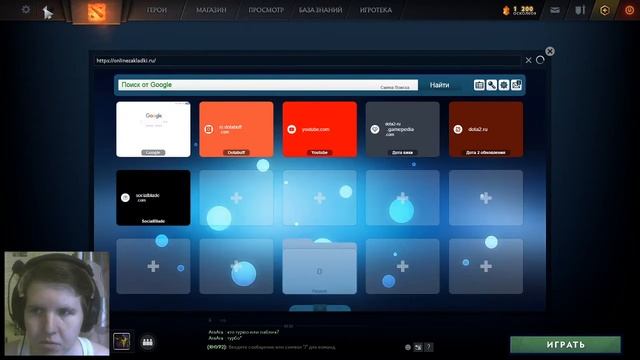
Task: Open the chat emoticon picker icon
Action: (407, 347)
